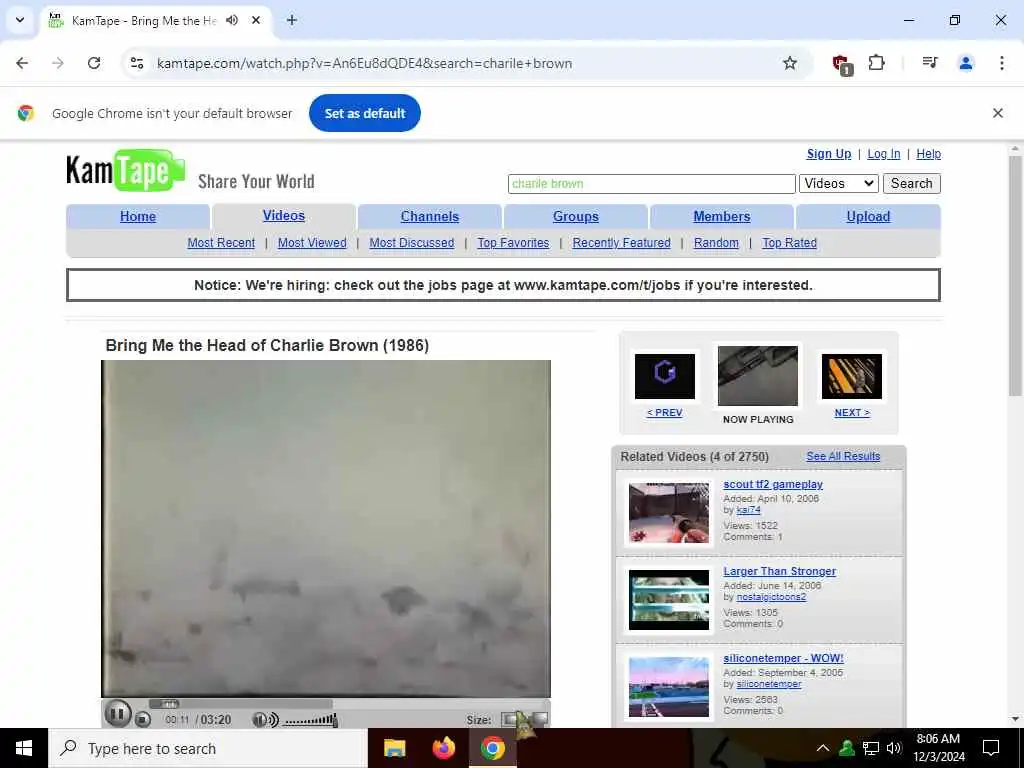Open the Top Rated link
This screenshot has height=768, width=1024.
click(x=789, y=243)
